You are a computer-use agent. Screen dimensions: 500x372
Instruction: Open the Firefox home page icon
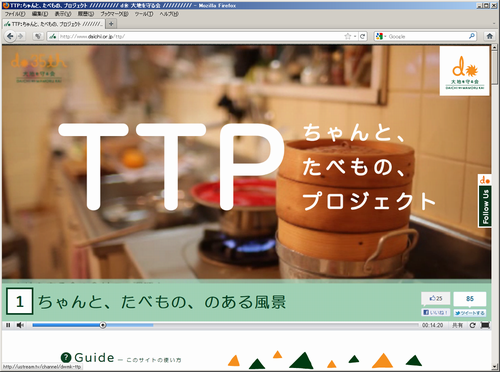(489, 36)
